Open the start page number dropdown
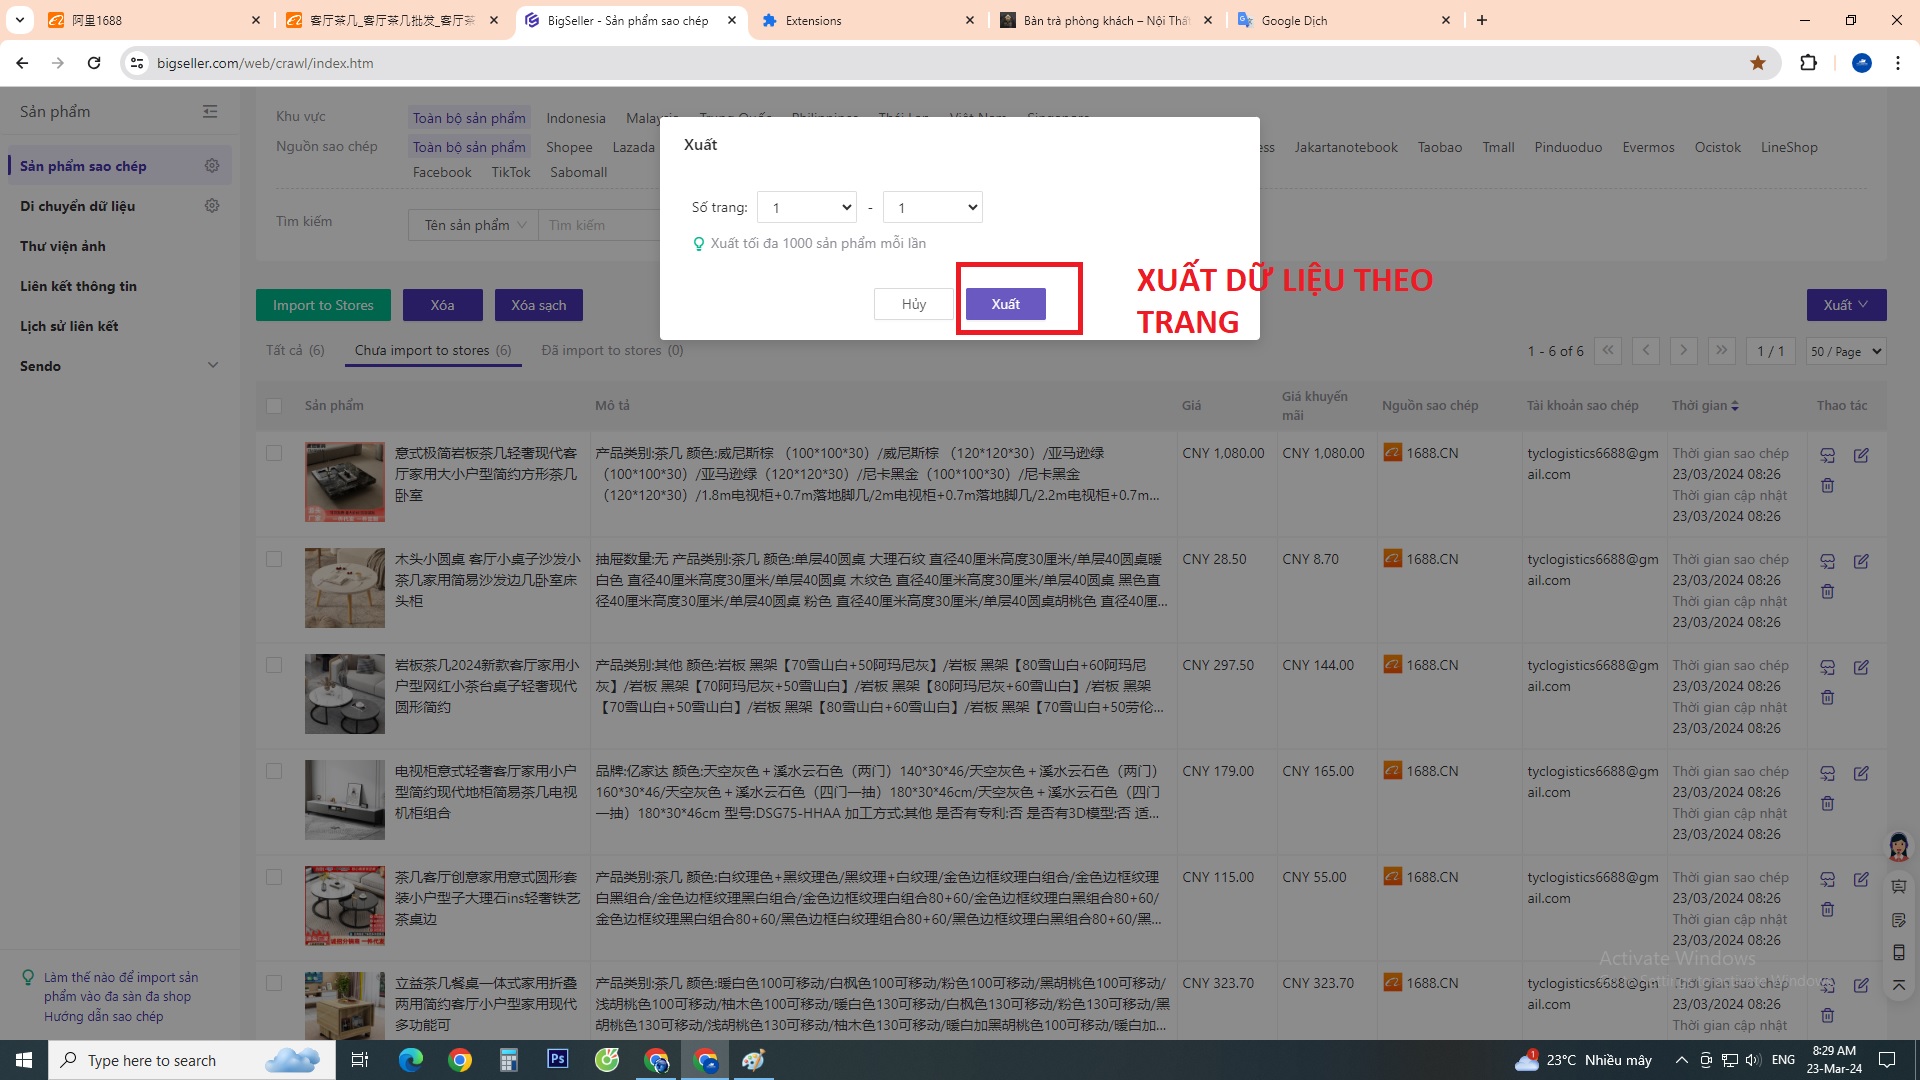The width and height of the screenshot is (1920, 1080). pos(806,208)
